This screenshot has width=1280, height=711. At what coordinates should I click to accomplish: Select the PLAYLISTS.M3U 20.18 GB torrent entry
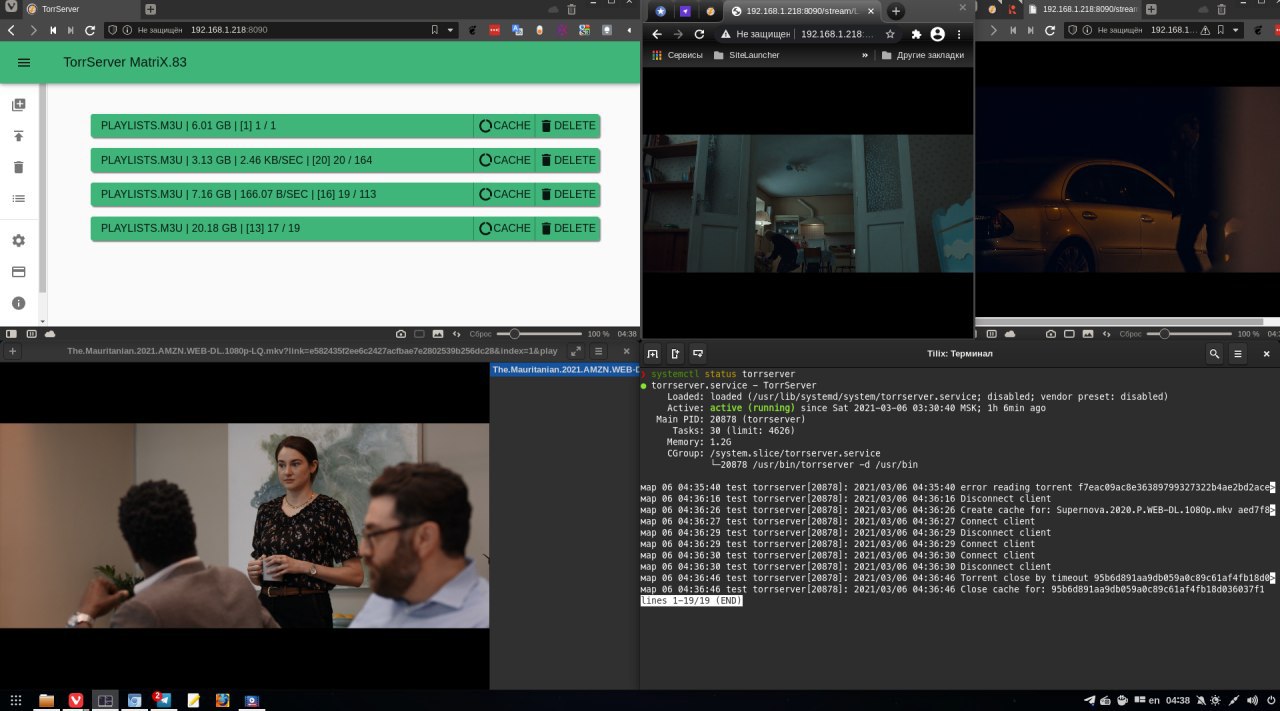[282, 228]
